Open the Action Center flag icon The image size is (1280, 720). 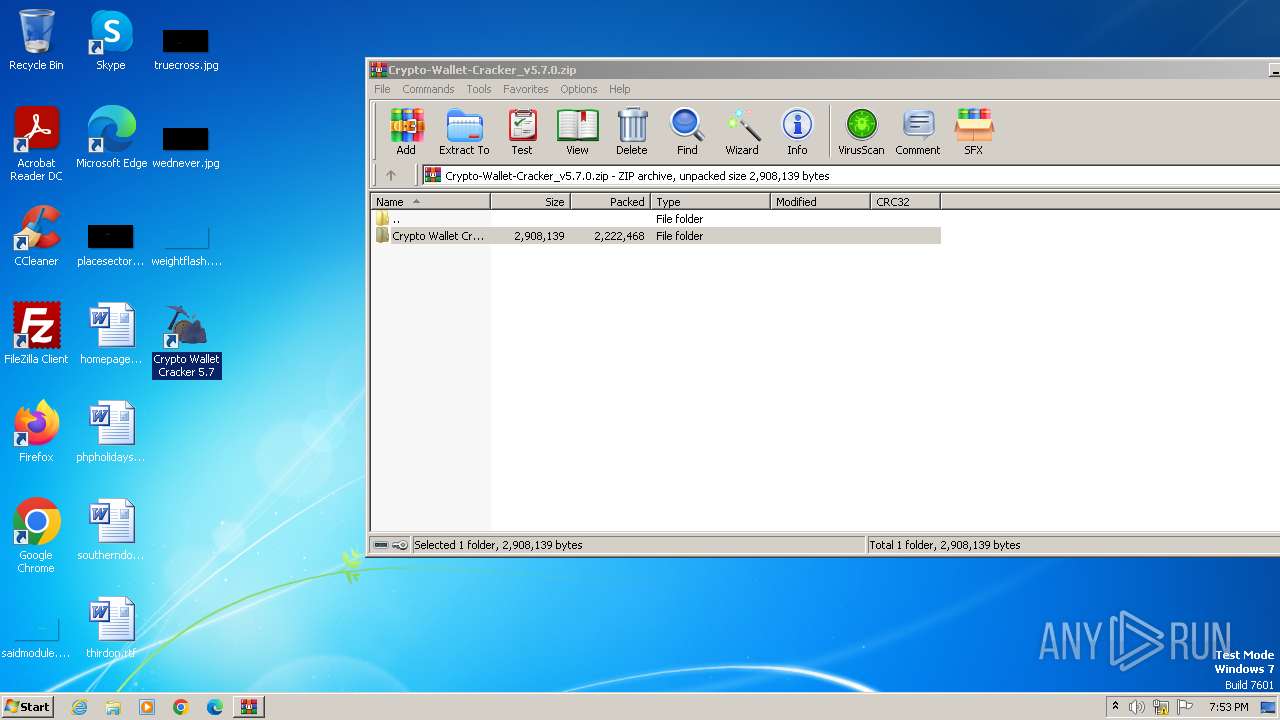(x=1185, y=707)
